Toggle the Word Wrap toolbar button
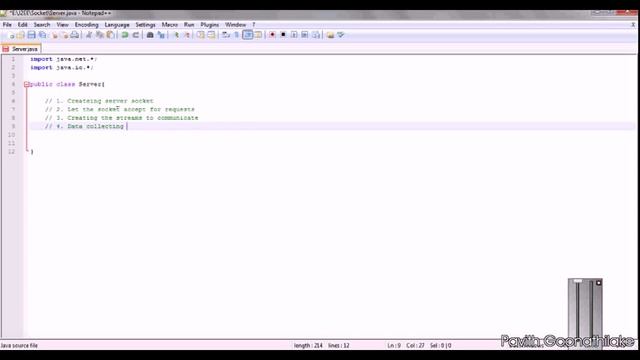Image resolution: width=640 pixels, height=360 pixels. click(226, 35)
